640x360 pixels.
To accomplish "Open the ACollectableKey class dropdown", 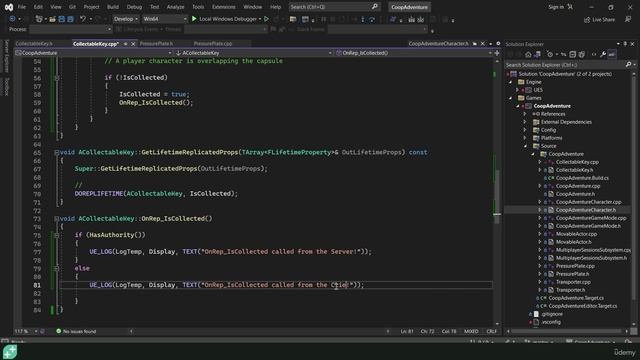I will coord(253,53).
